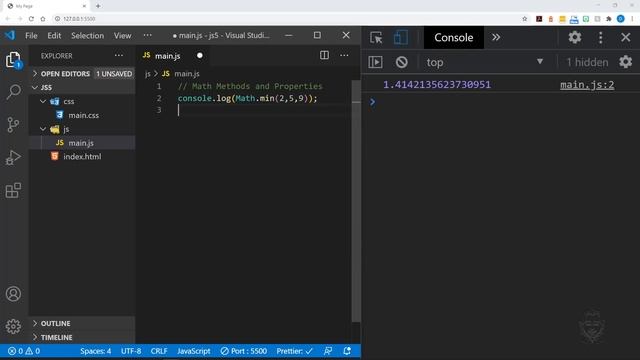Open index.html in the explorer
Image resolution: width=640 pixels, height=360 pixels.
coord(82,156)
